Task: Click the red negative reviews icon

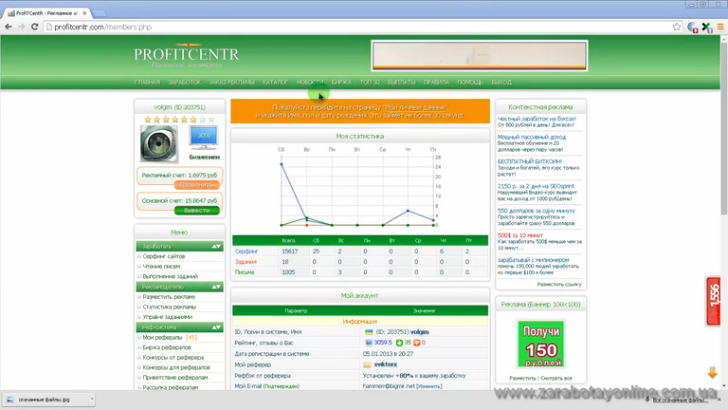Action: [416, 343]
